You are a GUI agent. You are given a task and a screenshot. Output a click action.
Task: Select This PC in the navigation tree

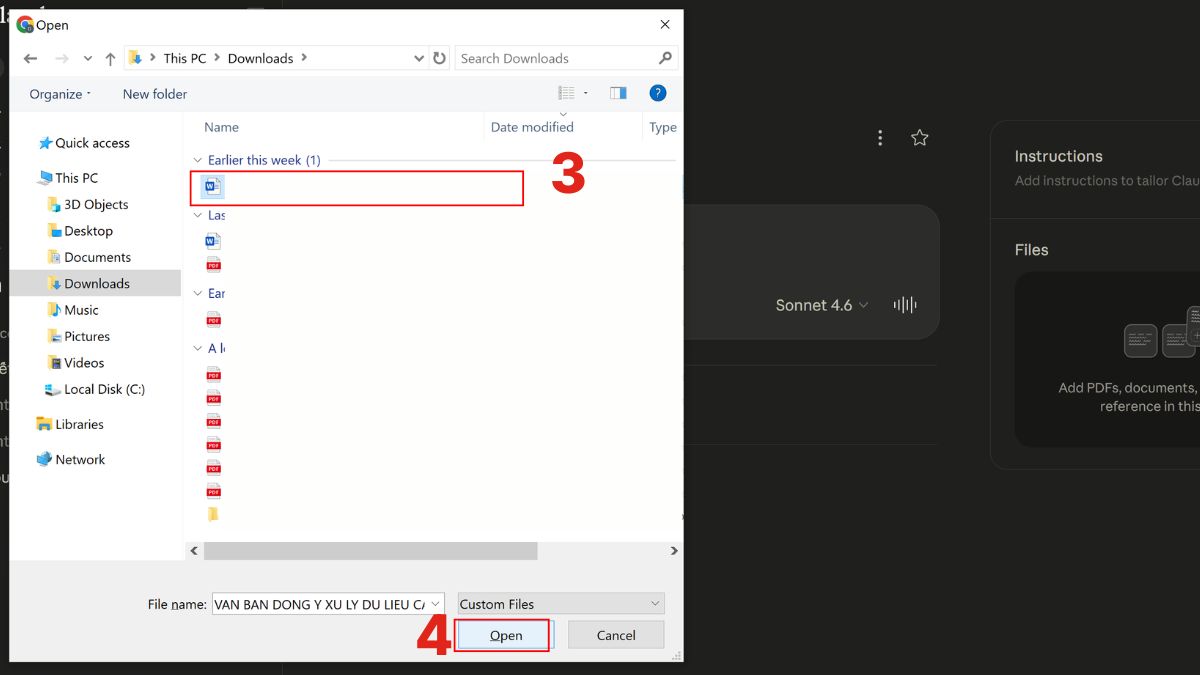(76, 178)
